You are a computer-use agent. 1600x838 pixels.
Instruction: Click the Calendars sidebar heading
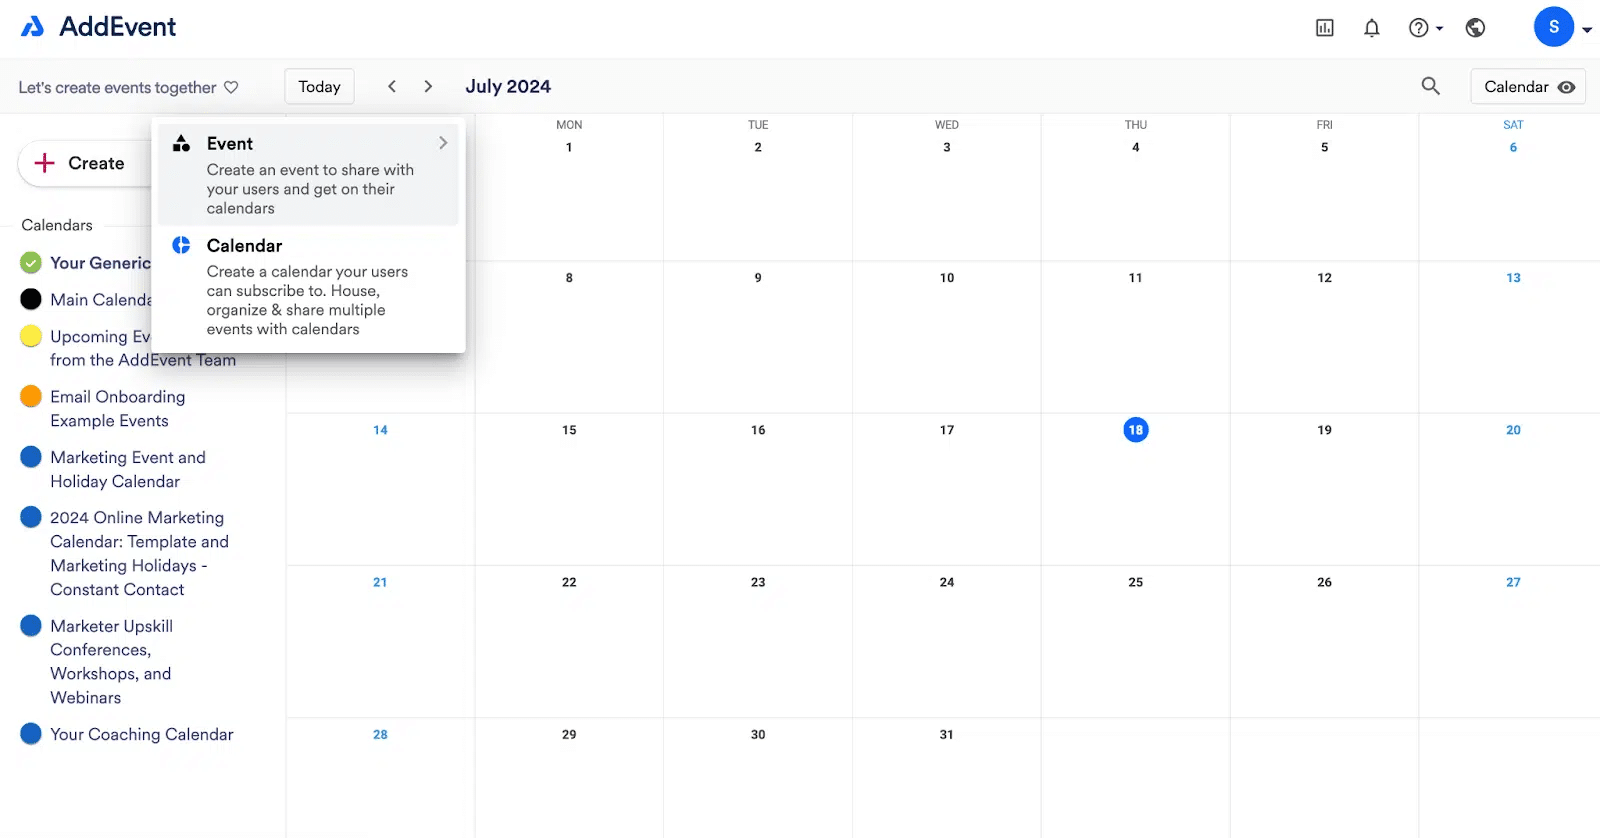[57, 225]
